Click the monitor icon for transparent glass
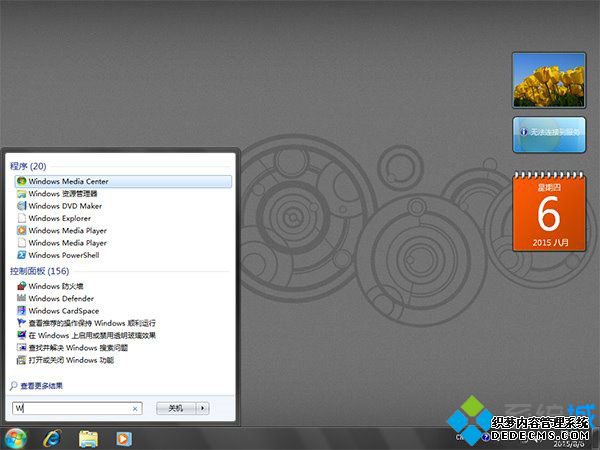 coord(21,335)
